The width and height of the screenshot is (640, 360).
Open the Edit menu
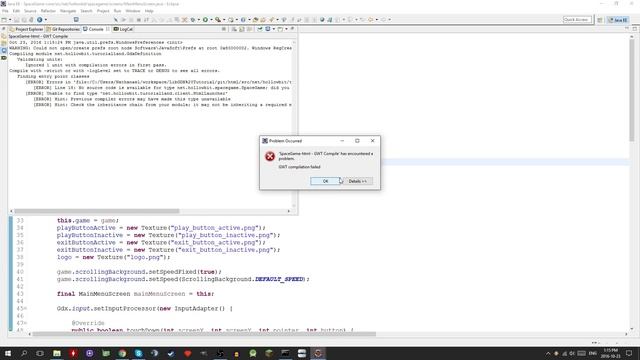[16, 11]
